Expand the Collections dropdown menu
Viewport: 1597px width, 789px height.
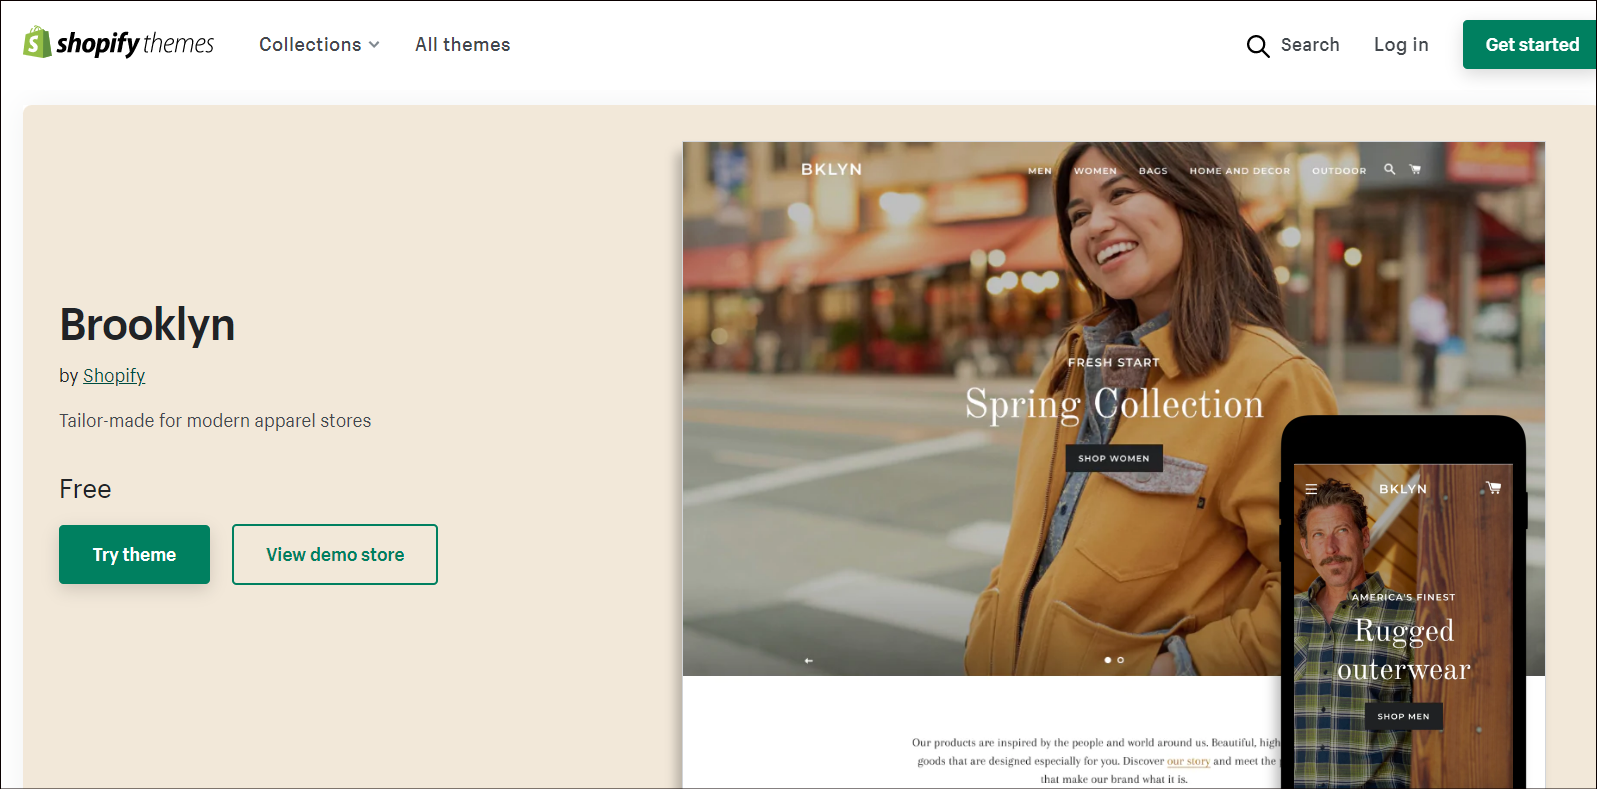(319, 45)
